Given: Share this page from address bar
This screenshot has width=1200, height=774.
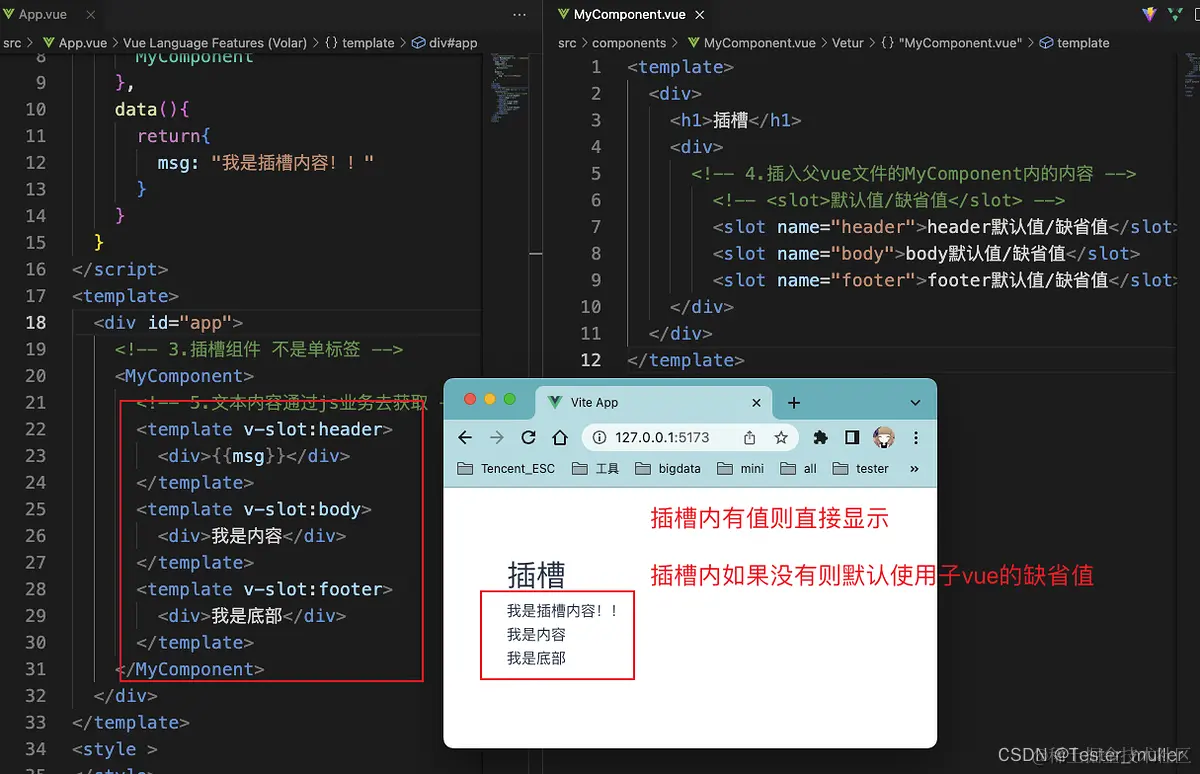Looking at the screenshot, I should pos(749,438).
